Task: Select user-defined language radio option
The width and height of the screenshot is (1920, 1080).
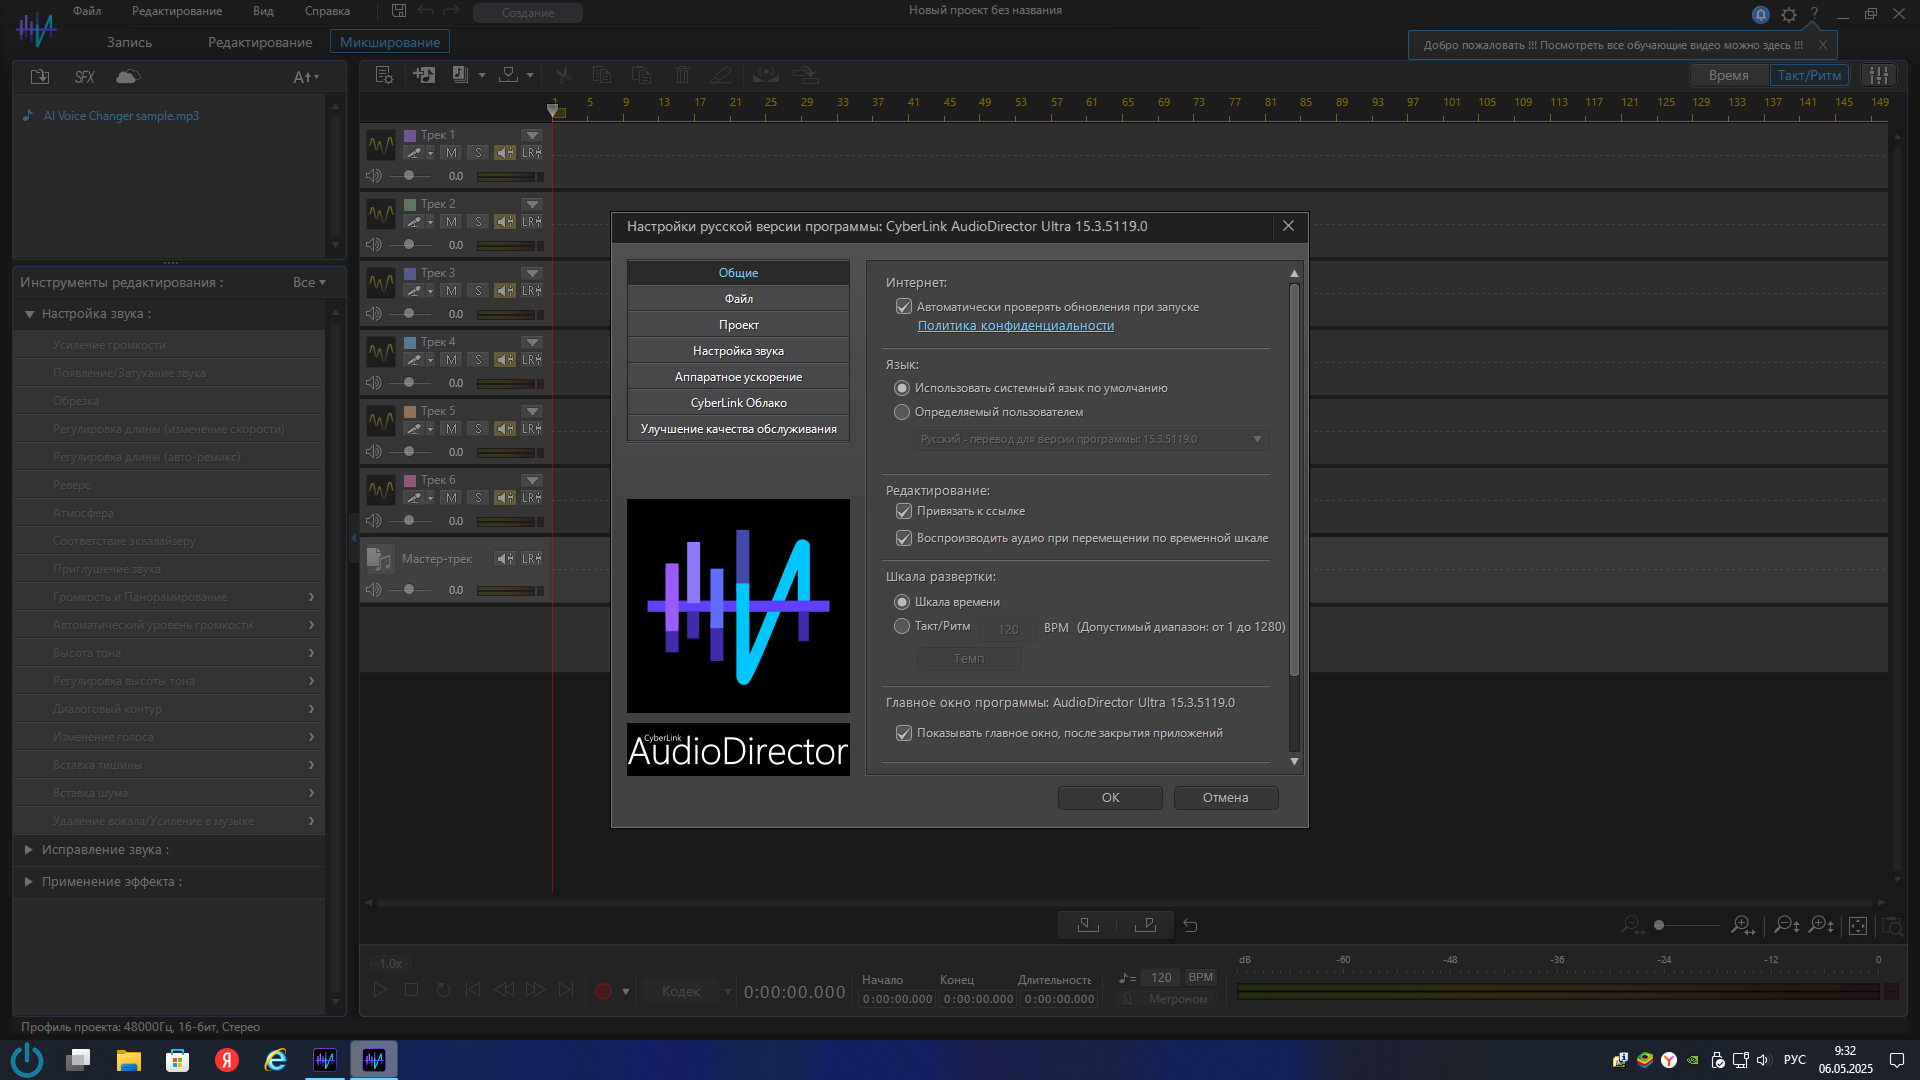Action: (x=902, y=412)
